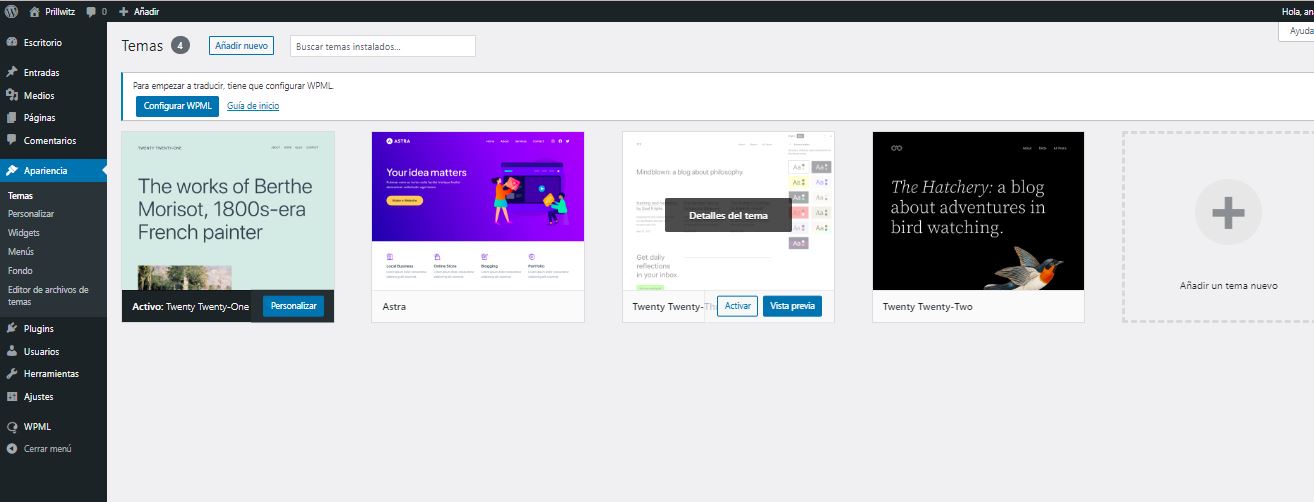The image size is (1314, 502).
Task: Click the theme count badge 4
Action: point(180,45)
